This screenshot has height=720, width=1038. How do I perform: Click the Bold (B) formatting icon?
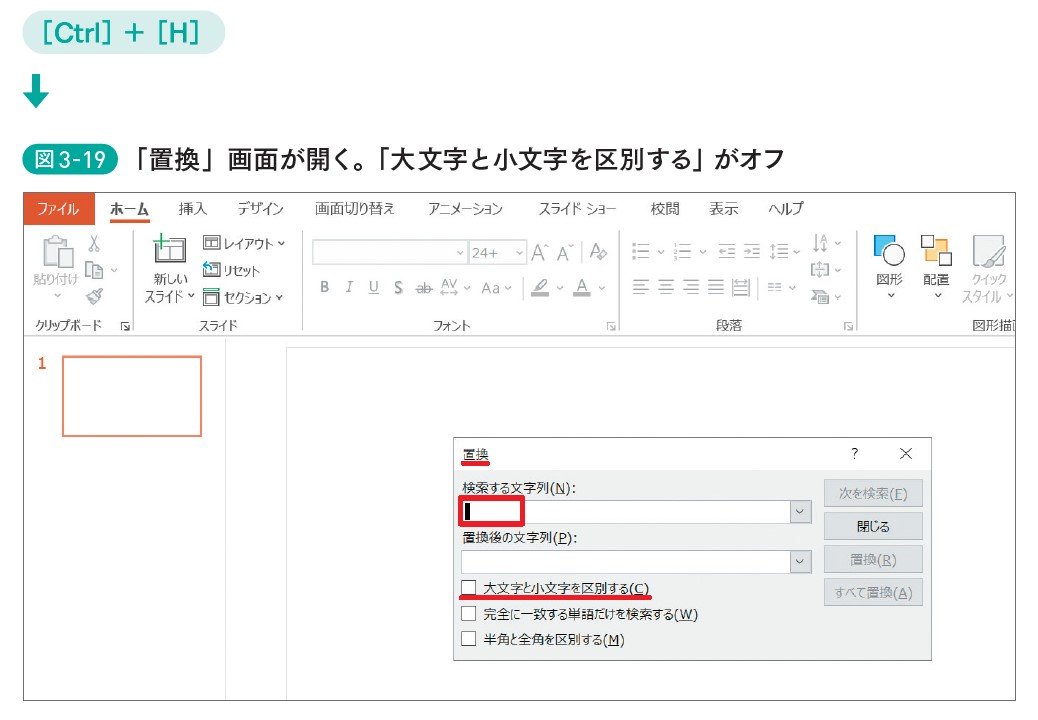click(x=324, y=288)
